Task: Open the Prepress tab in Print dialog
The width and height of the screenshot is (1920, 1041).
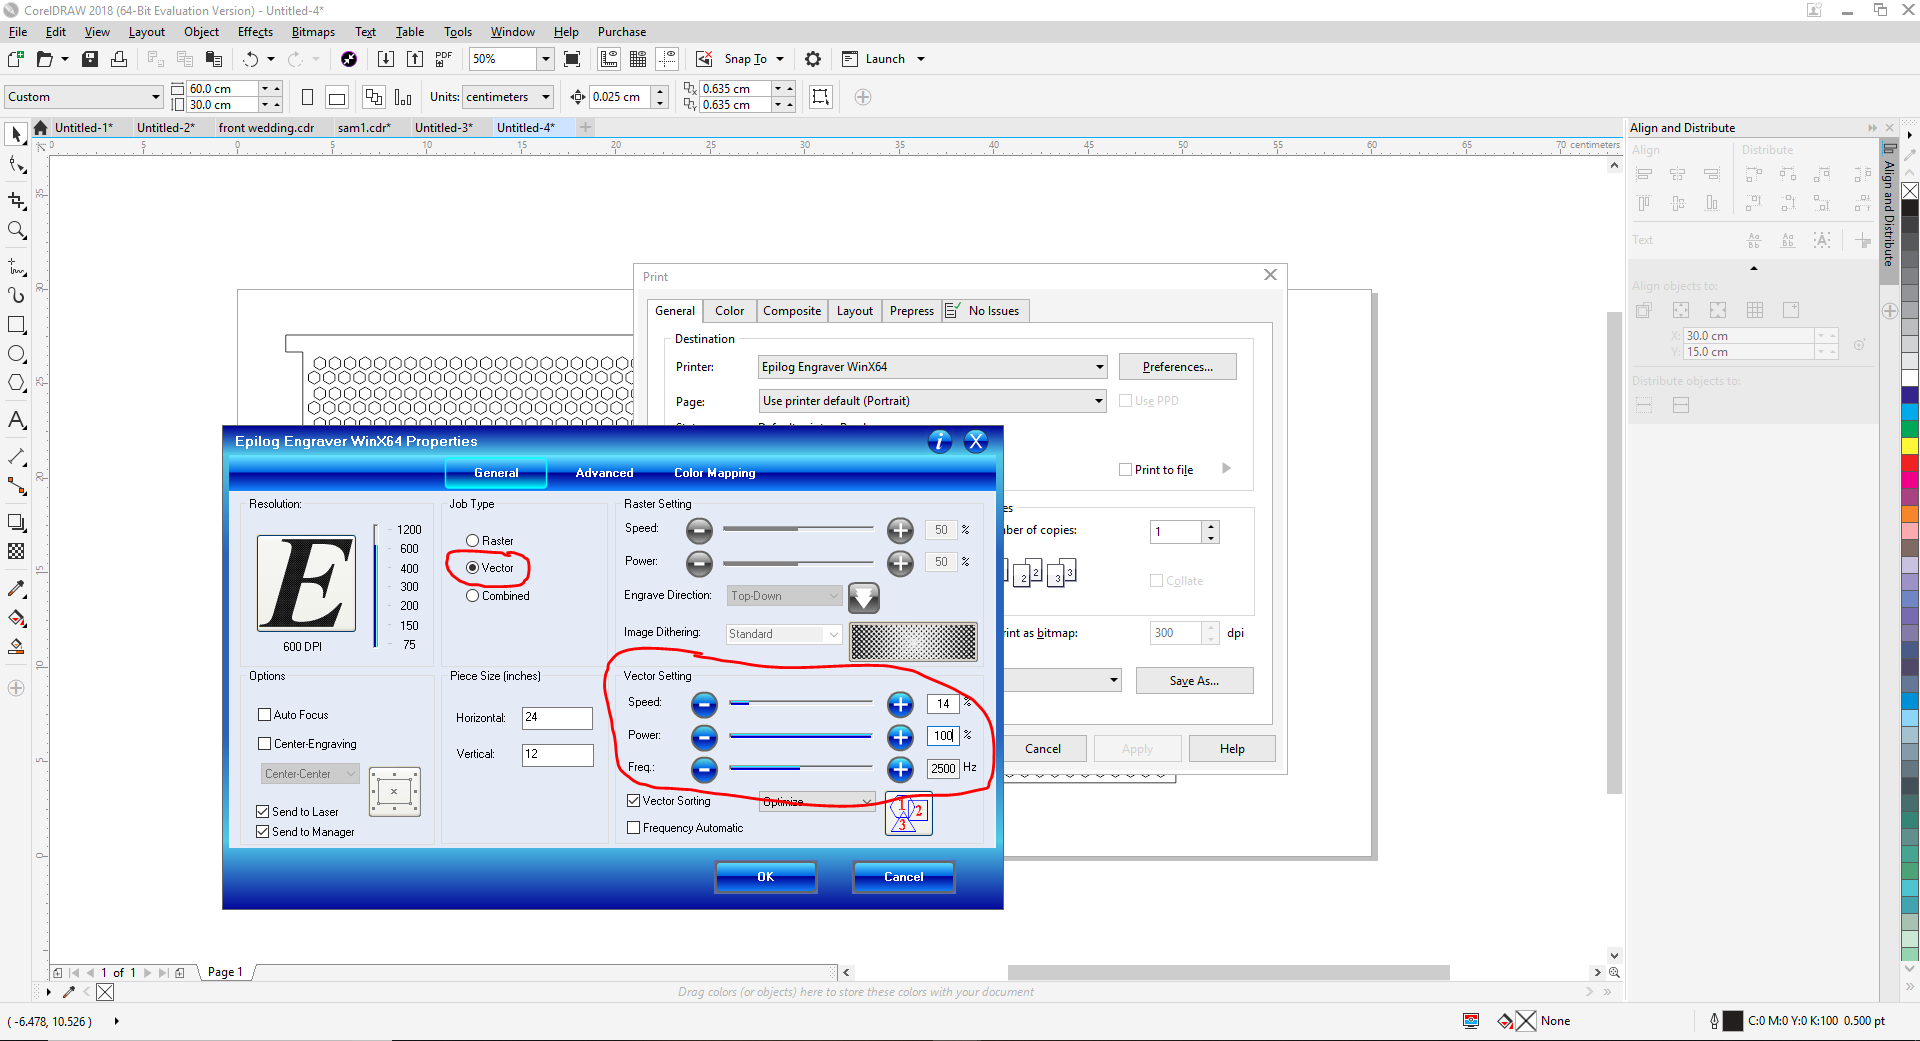Action: (x=912, y=311)
